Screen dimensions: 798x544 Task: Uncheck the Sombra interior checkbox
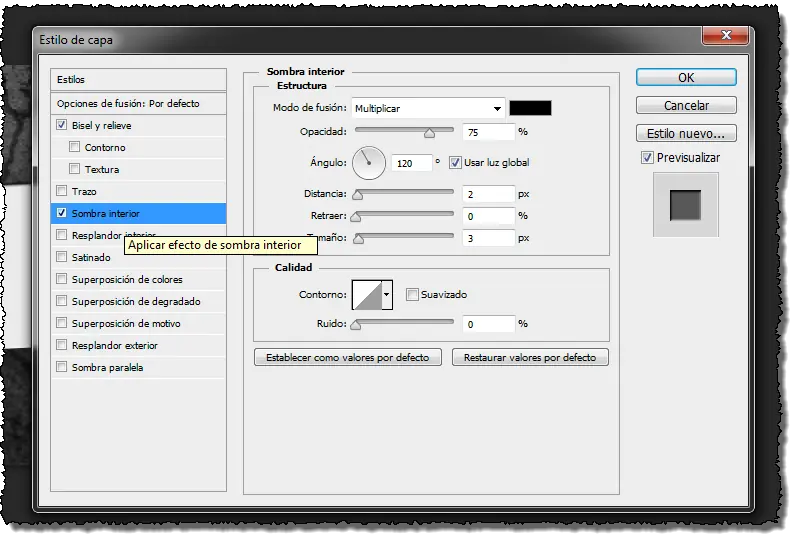tap(62, 213)
